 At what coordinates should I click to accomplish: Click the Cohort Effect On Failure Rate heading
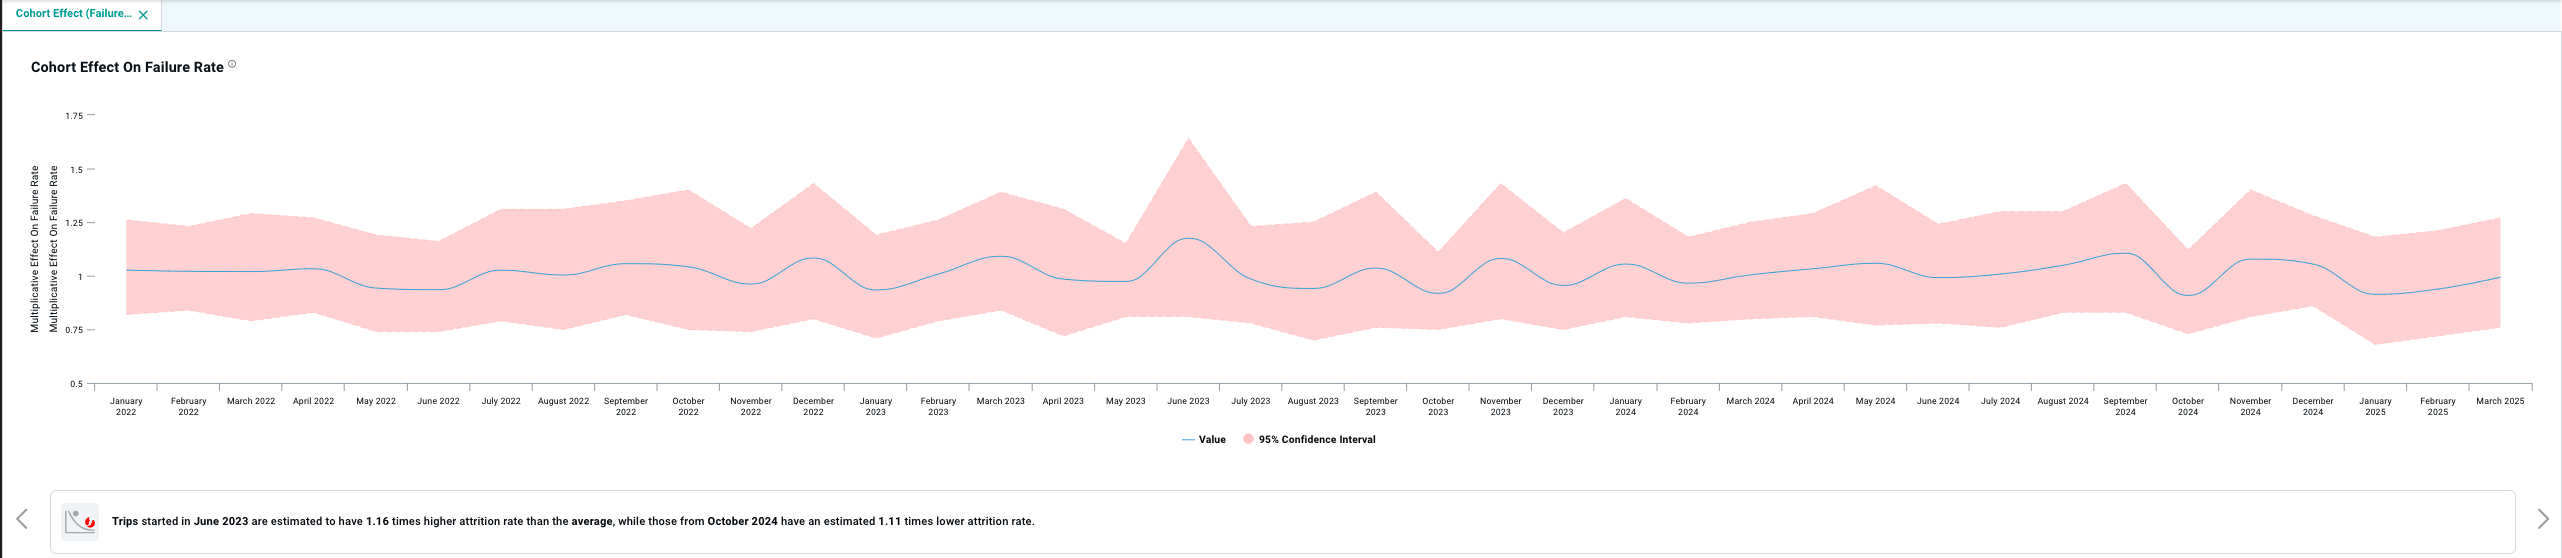(127, 67)
